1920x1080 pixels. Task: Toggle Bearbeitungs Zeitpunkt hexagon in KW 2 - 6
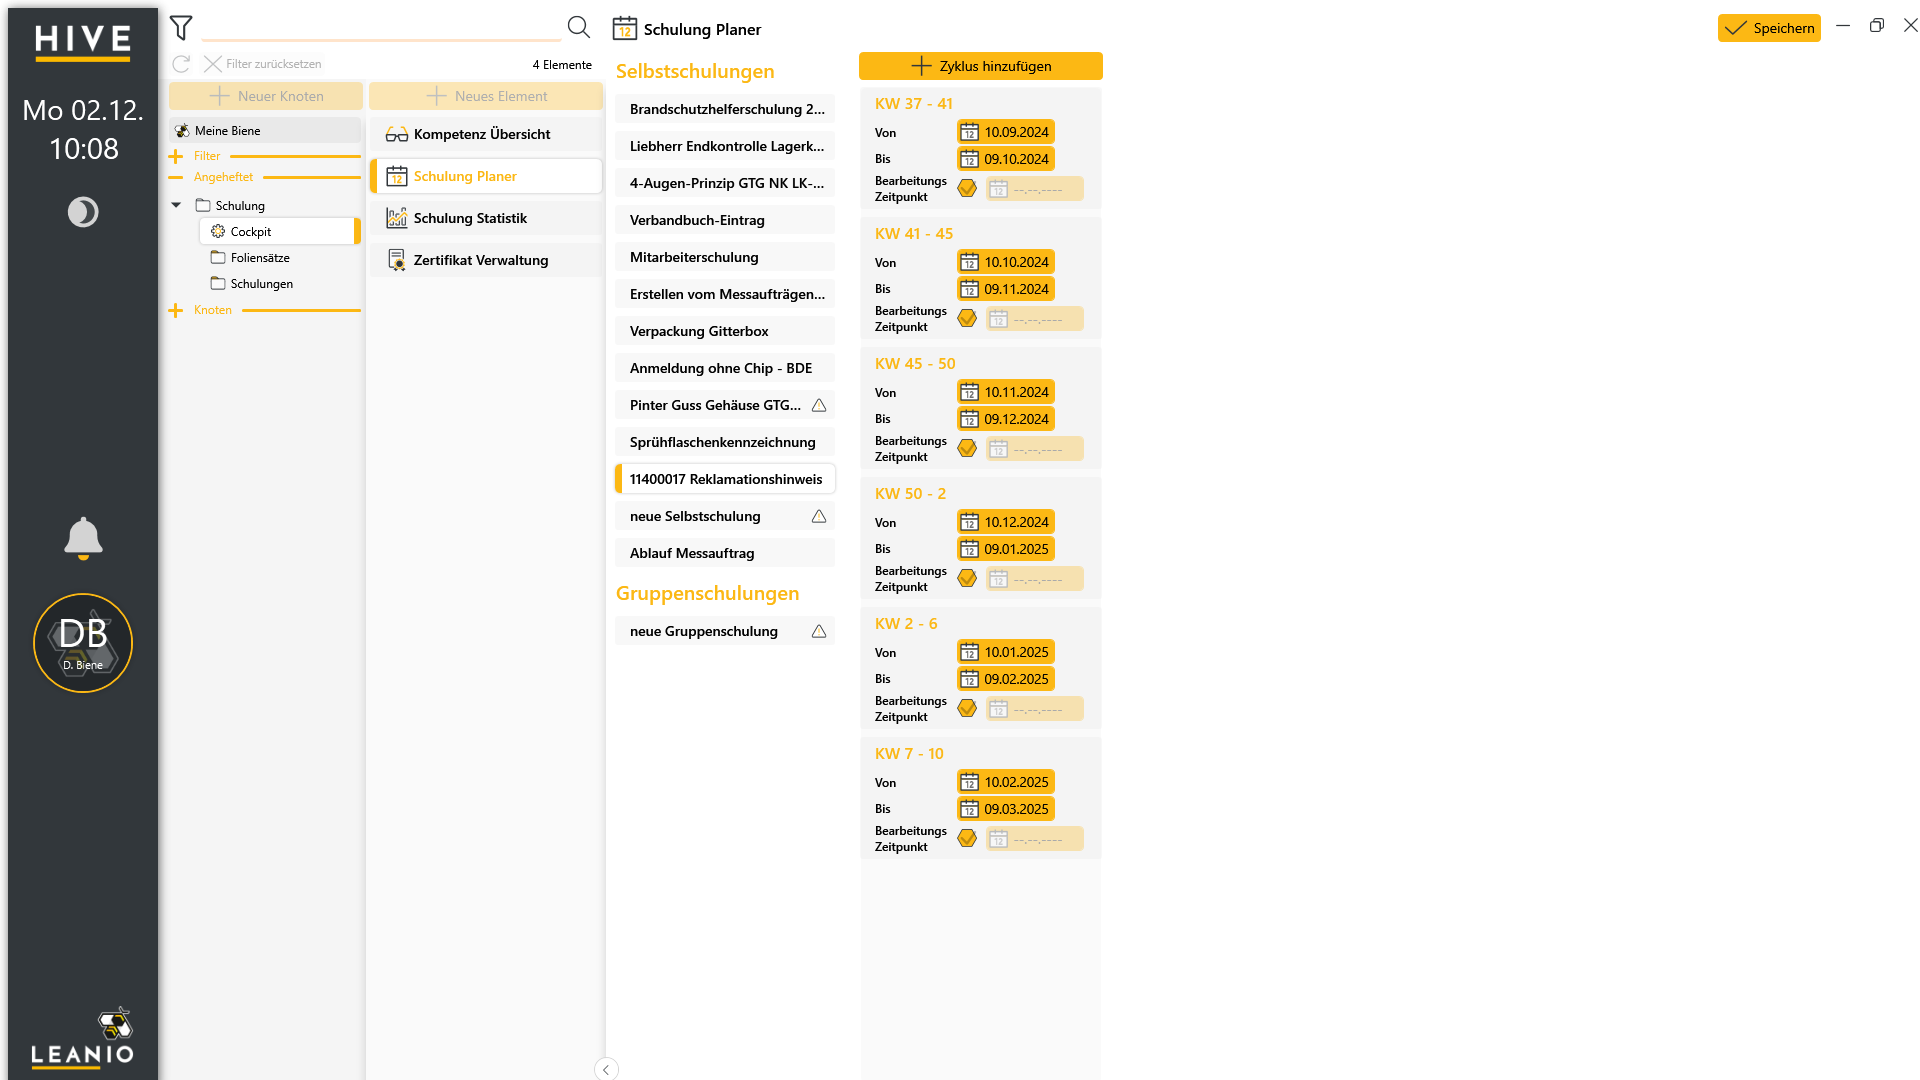(x=967, y=708)
